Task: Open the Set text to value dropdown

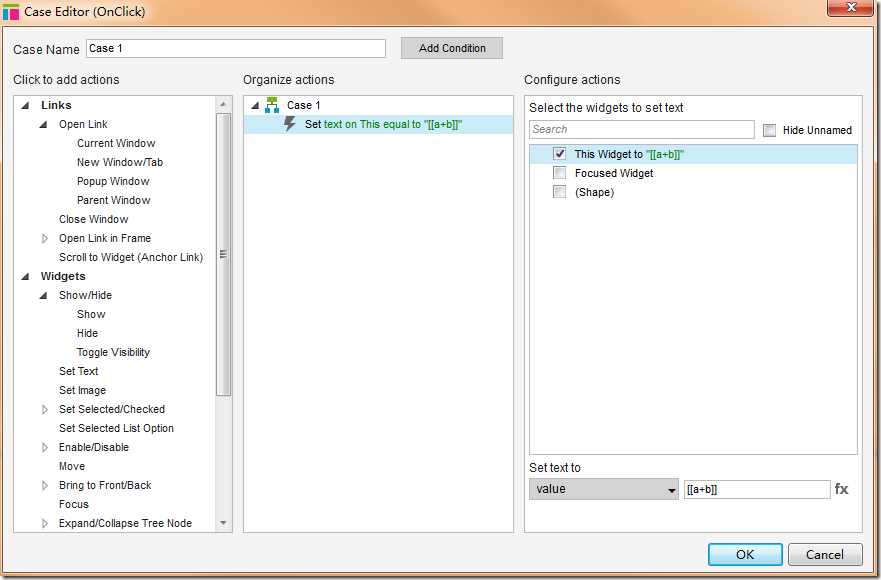Action: 603,489
